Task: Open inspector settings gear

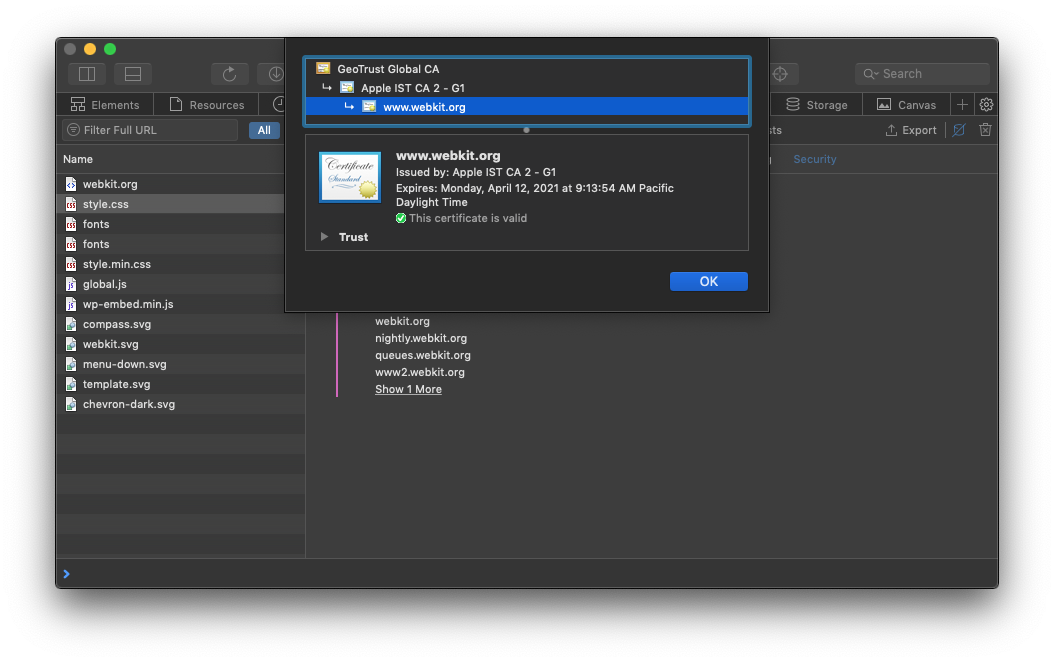Action: tap(986, 105)
